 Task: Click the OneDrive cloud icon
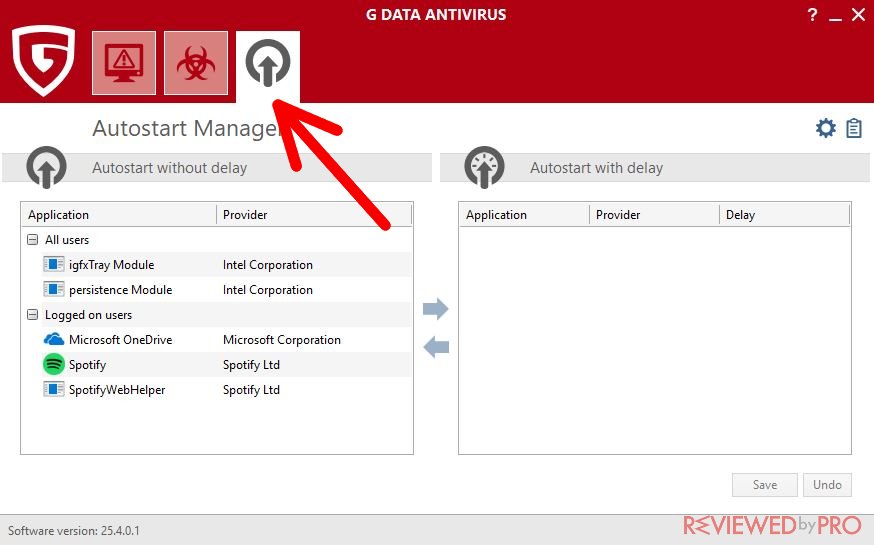54,339
